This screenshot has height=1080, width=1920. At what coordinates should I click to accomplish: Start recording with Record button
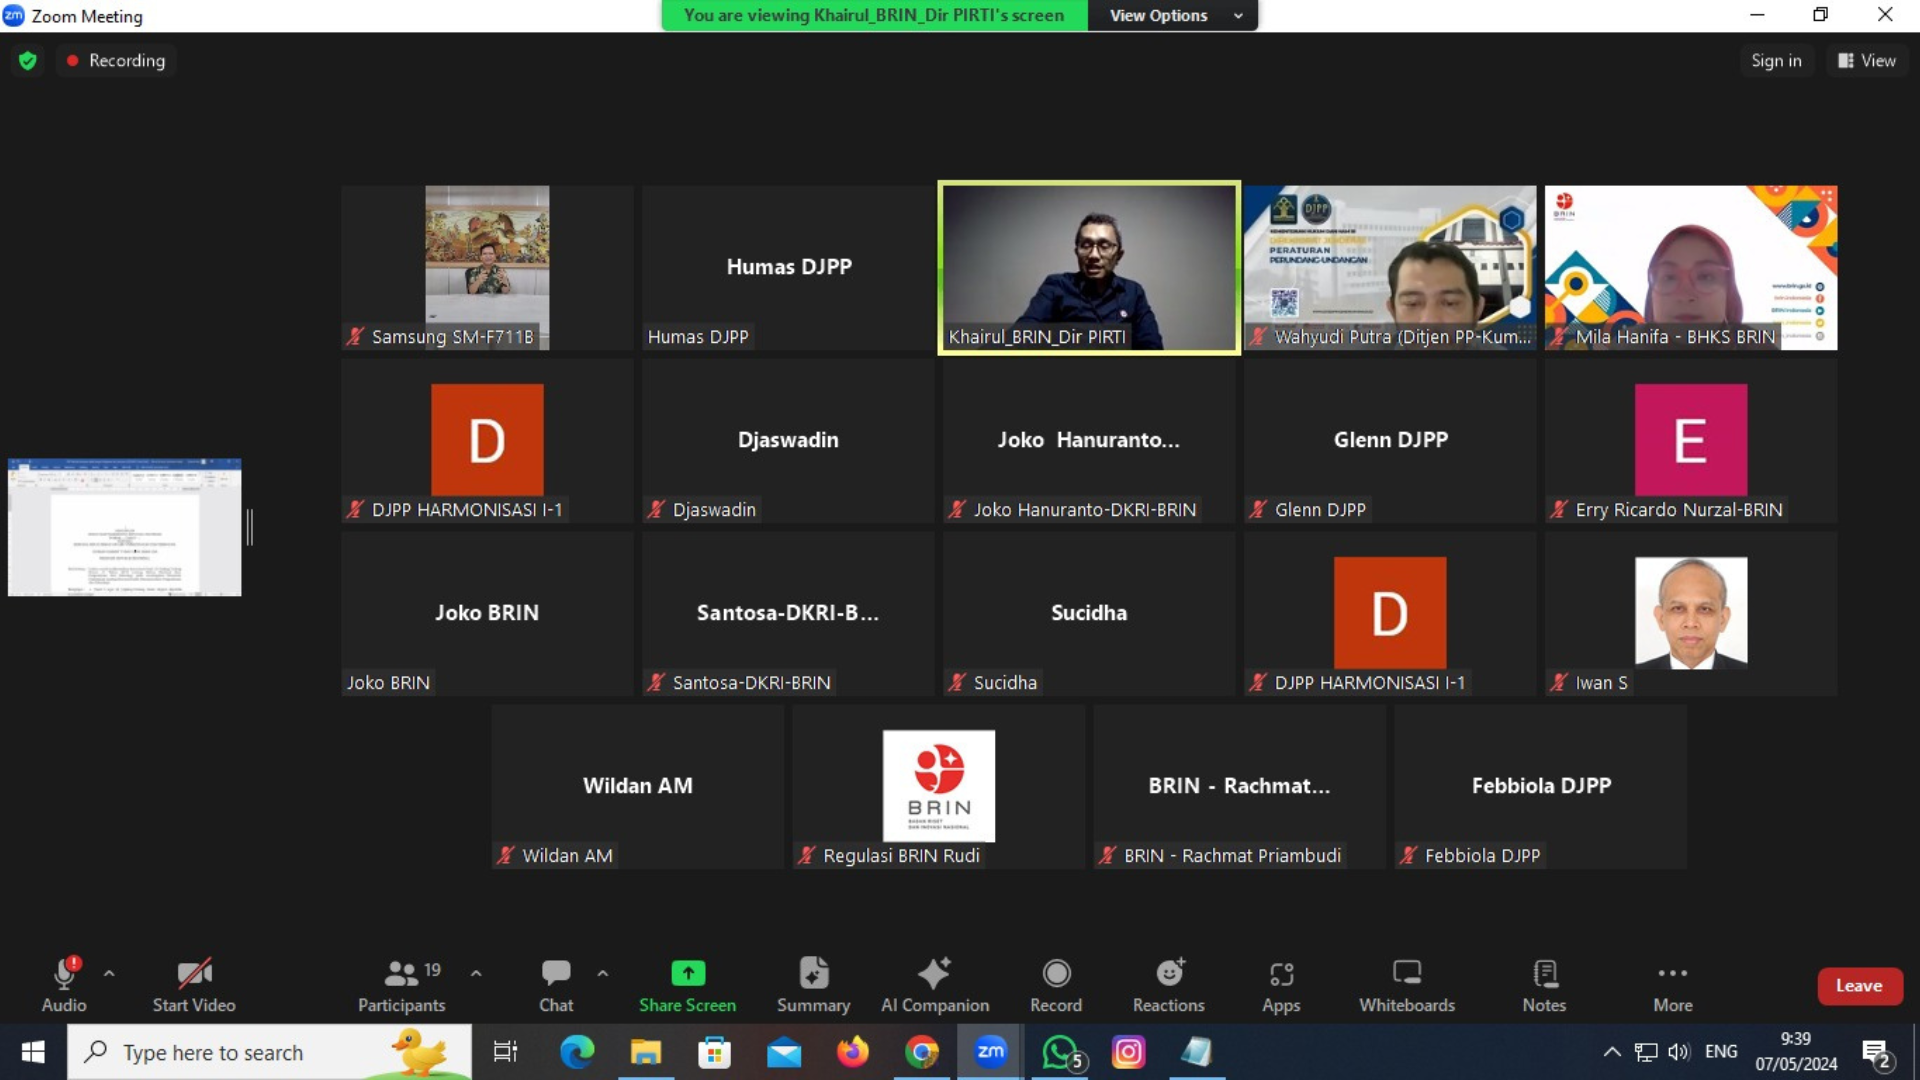(1056, 985)
